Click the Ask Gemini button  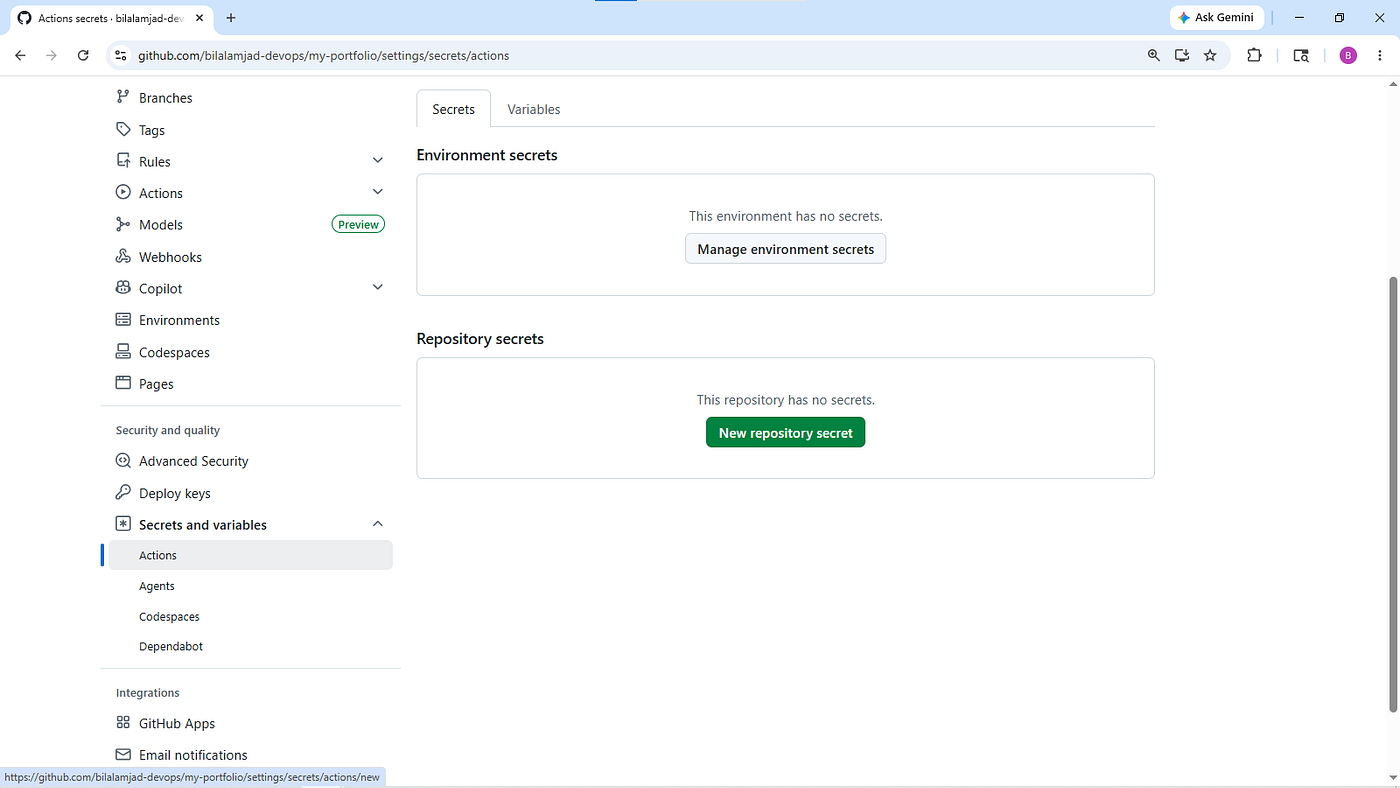pyautogui.click(x=1217, y=18)
